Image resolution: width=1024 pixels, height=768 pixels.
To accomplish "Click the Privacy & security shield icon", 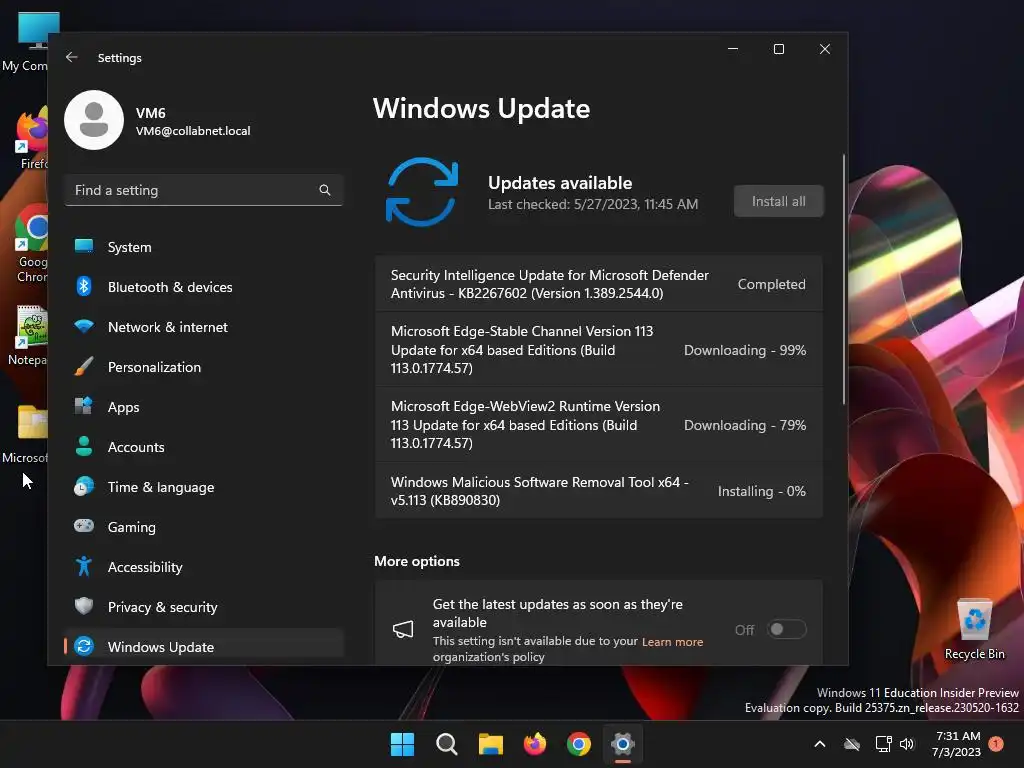I will coord(84,606).
